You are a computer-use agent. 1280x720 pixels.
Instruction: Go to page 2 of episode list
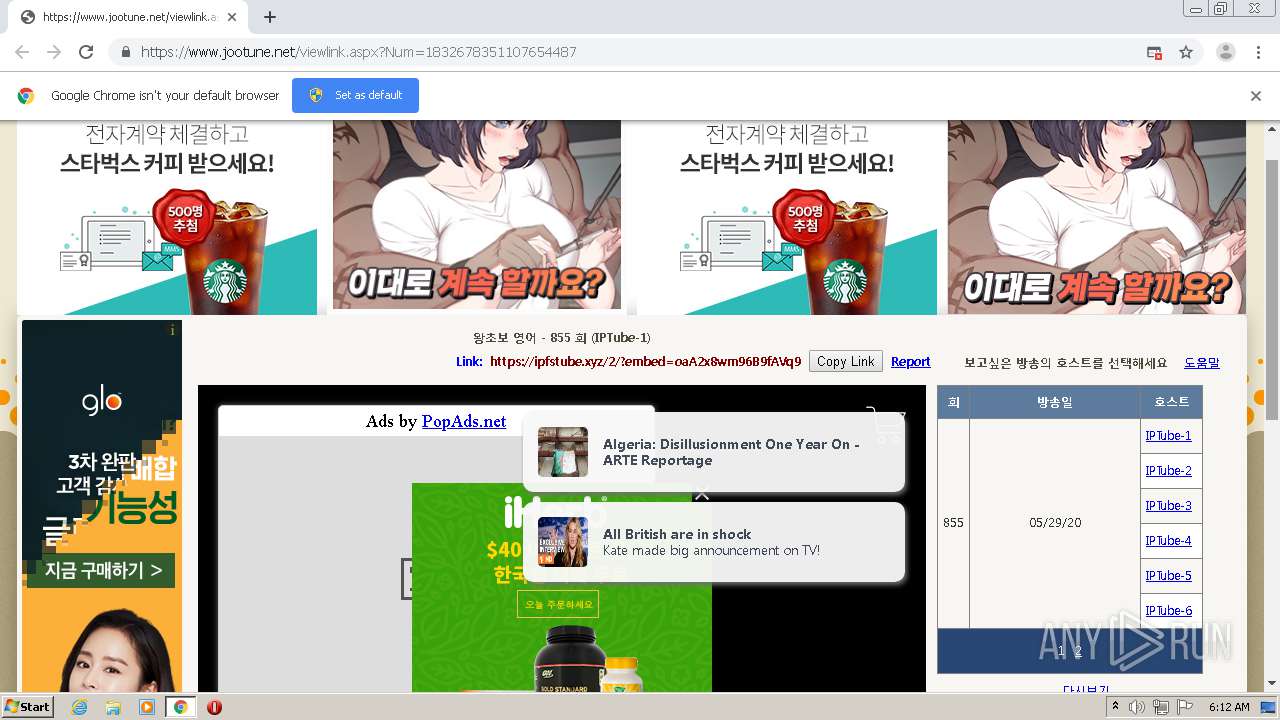pyautogui.click(x=1078, y=651)
